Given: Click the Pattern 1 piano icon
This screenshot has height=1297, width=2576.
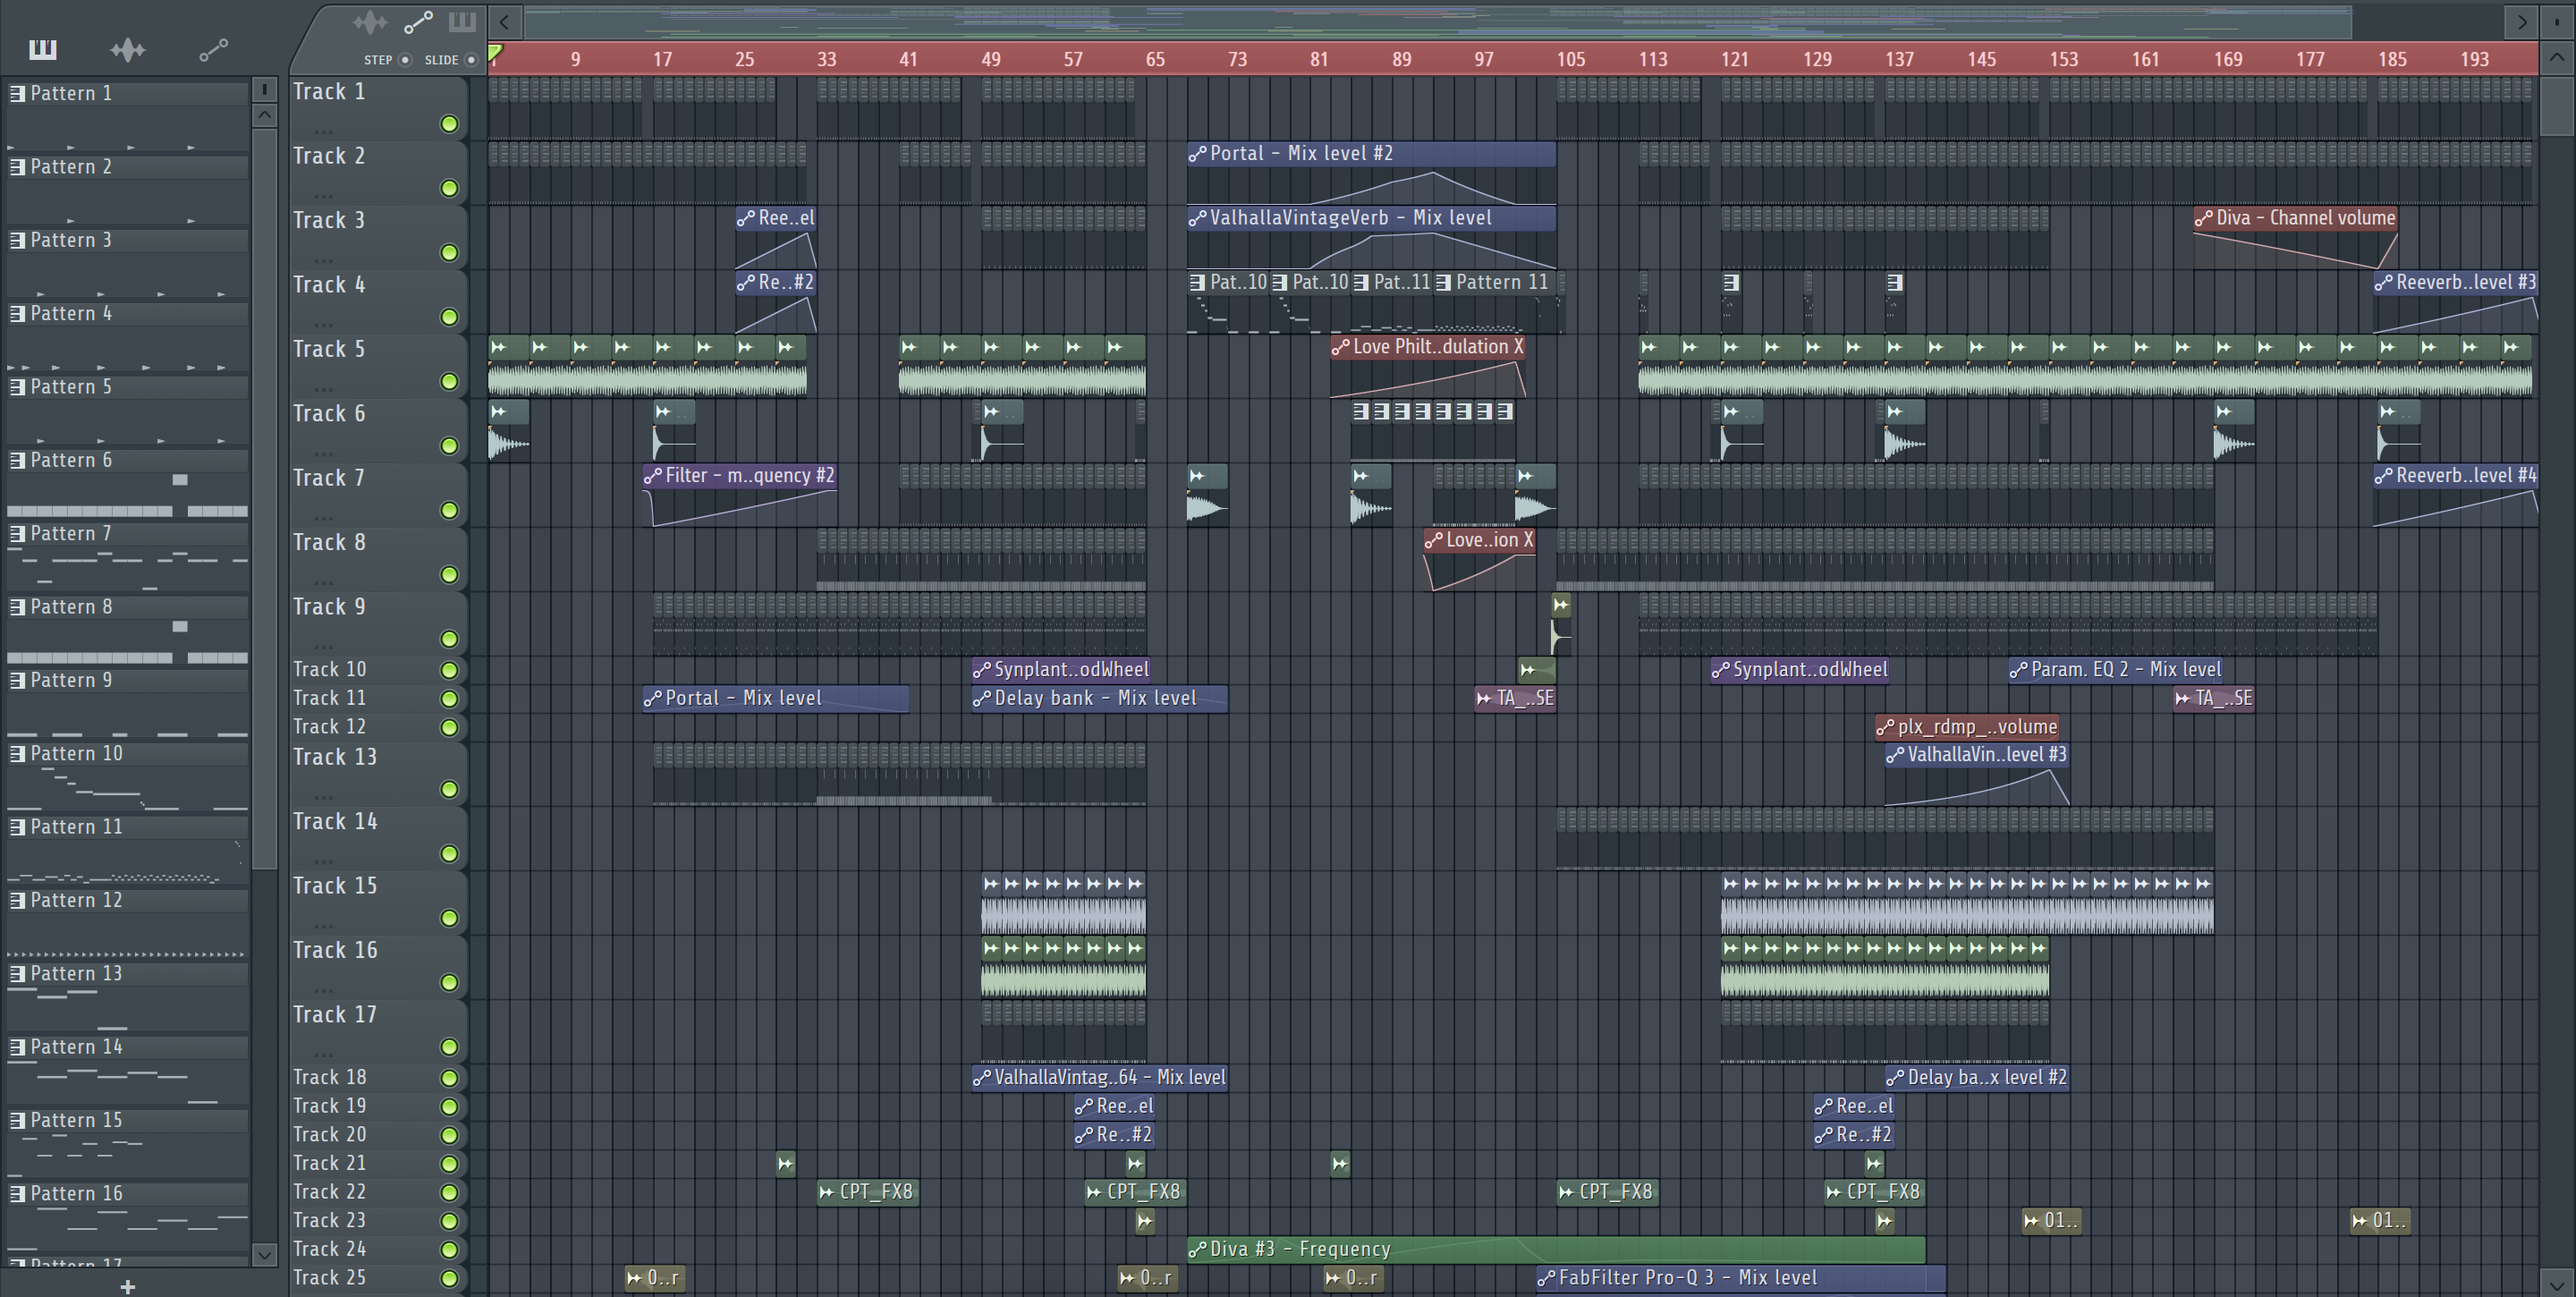Looking at the screenshot, I should click(17, 94).
